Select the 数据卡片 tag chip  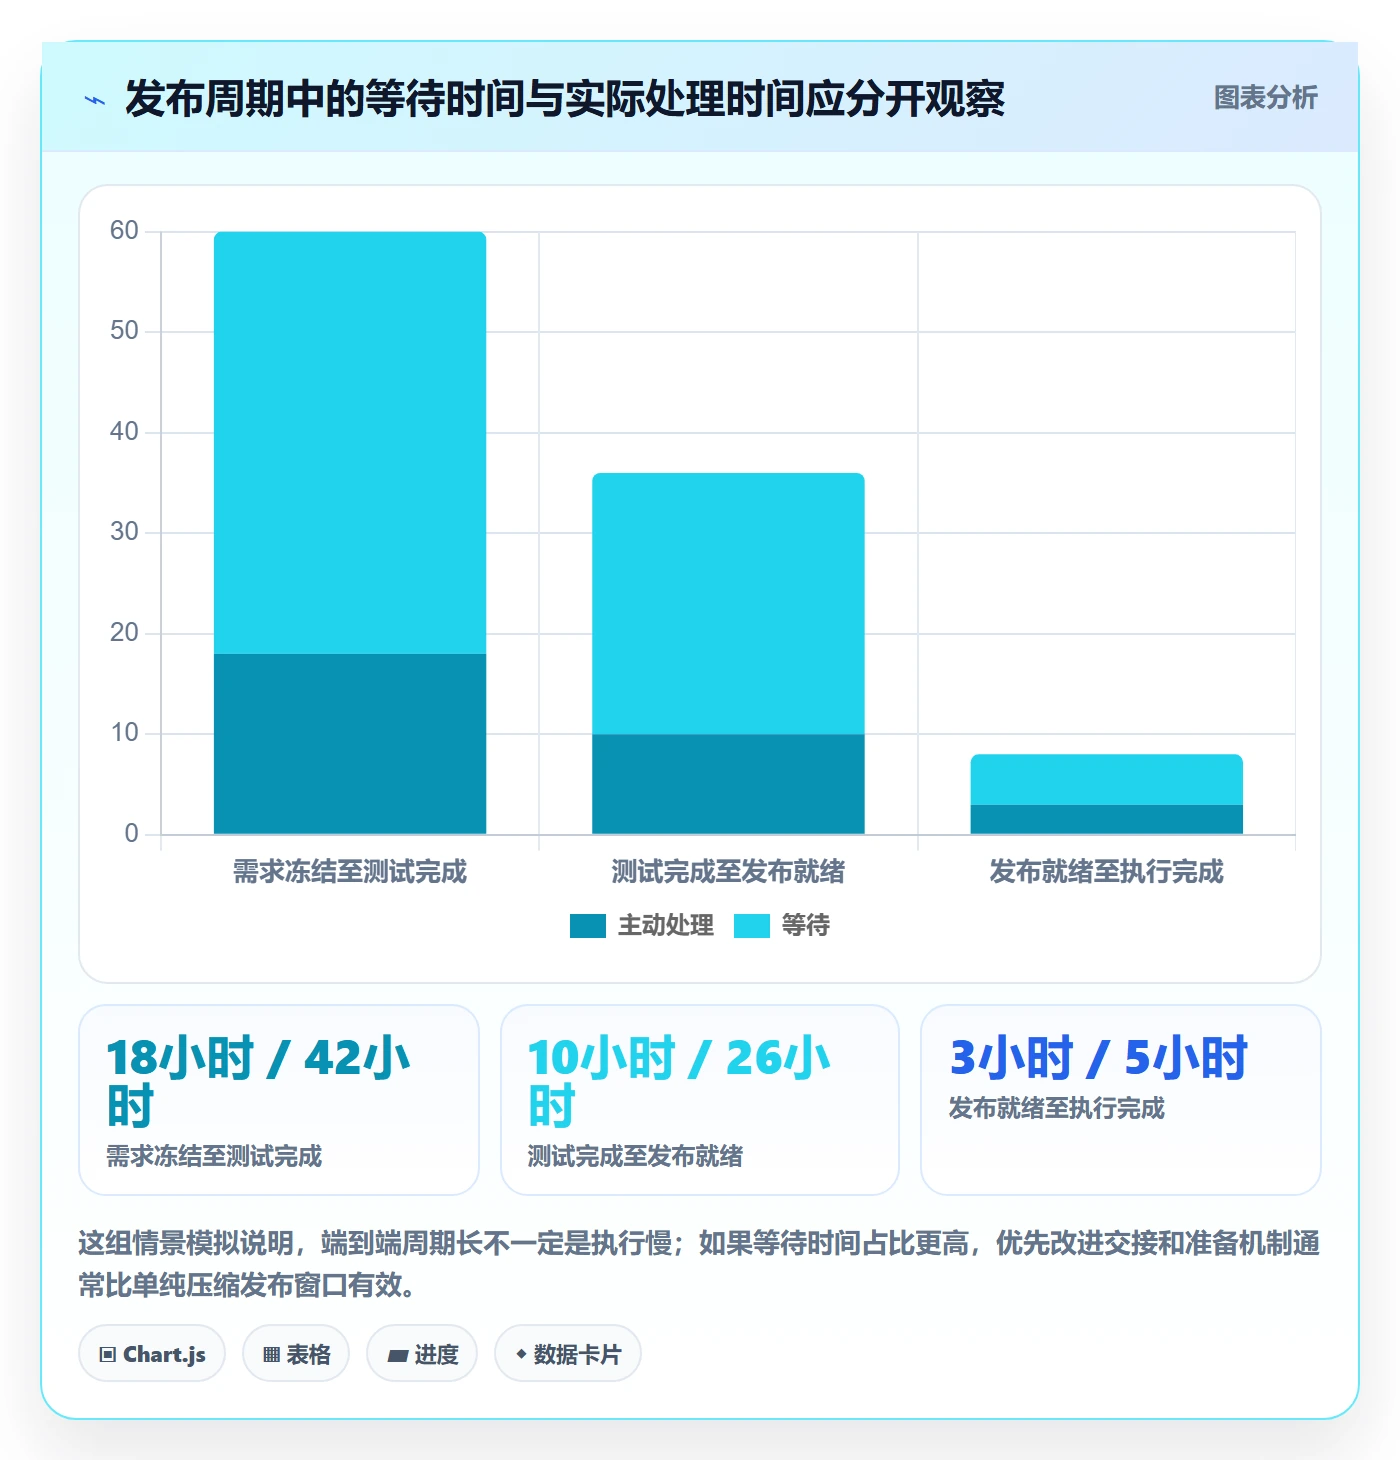click(568, 1354)
